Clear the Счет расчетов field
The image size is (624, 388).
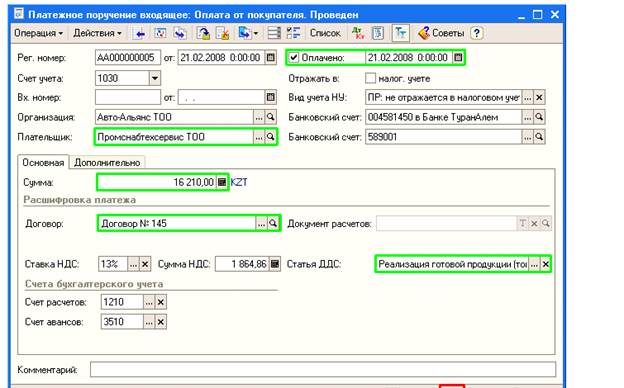(160, 302)
